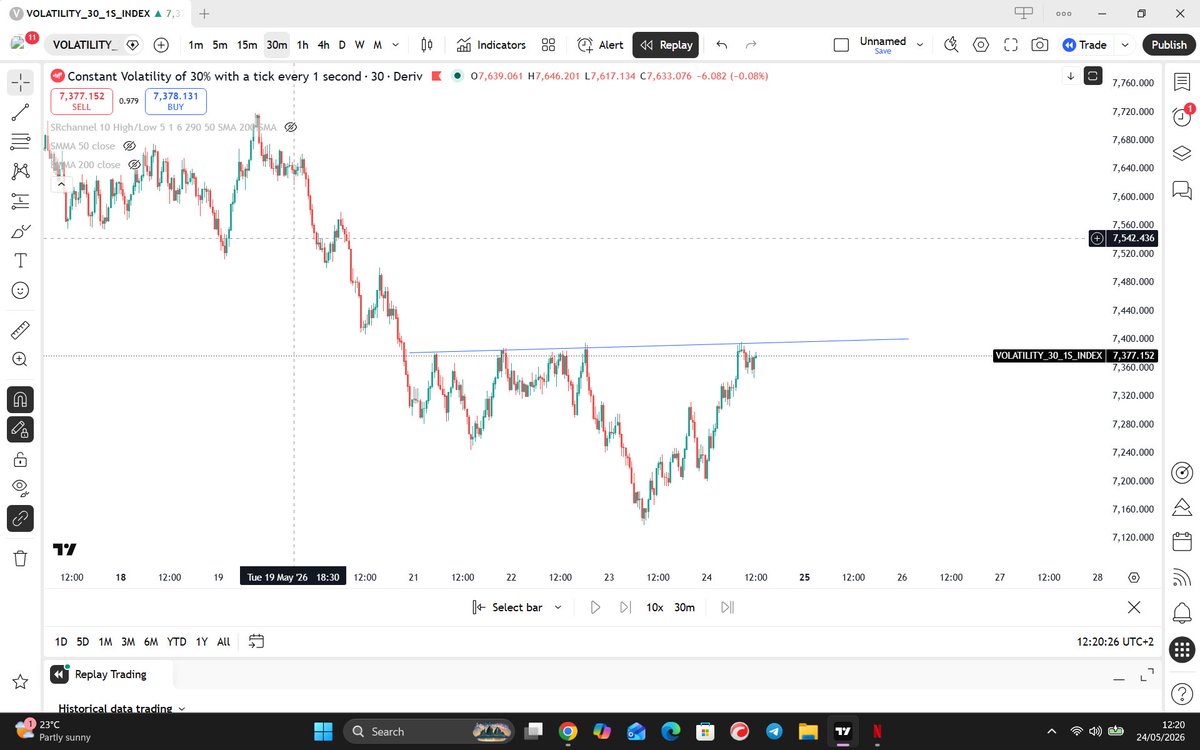This screenshot has width=1200, height=750.
Task: Open the candlestick chart type menu
Action: pos(427,45)
